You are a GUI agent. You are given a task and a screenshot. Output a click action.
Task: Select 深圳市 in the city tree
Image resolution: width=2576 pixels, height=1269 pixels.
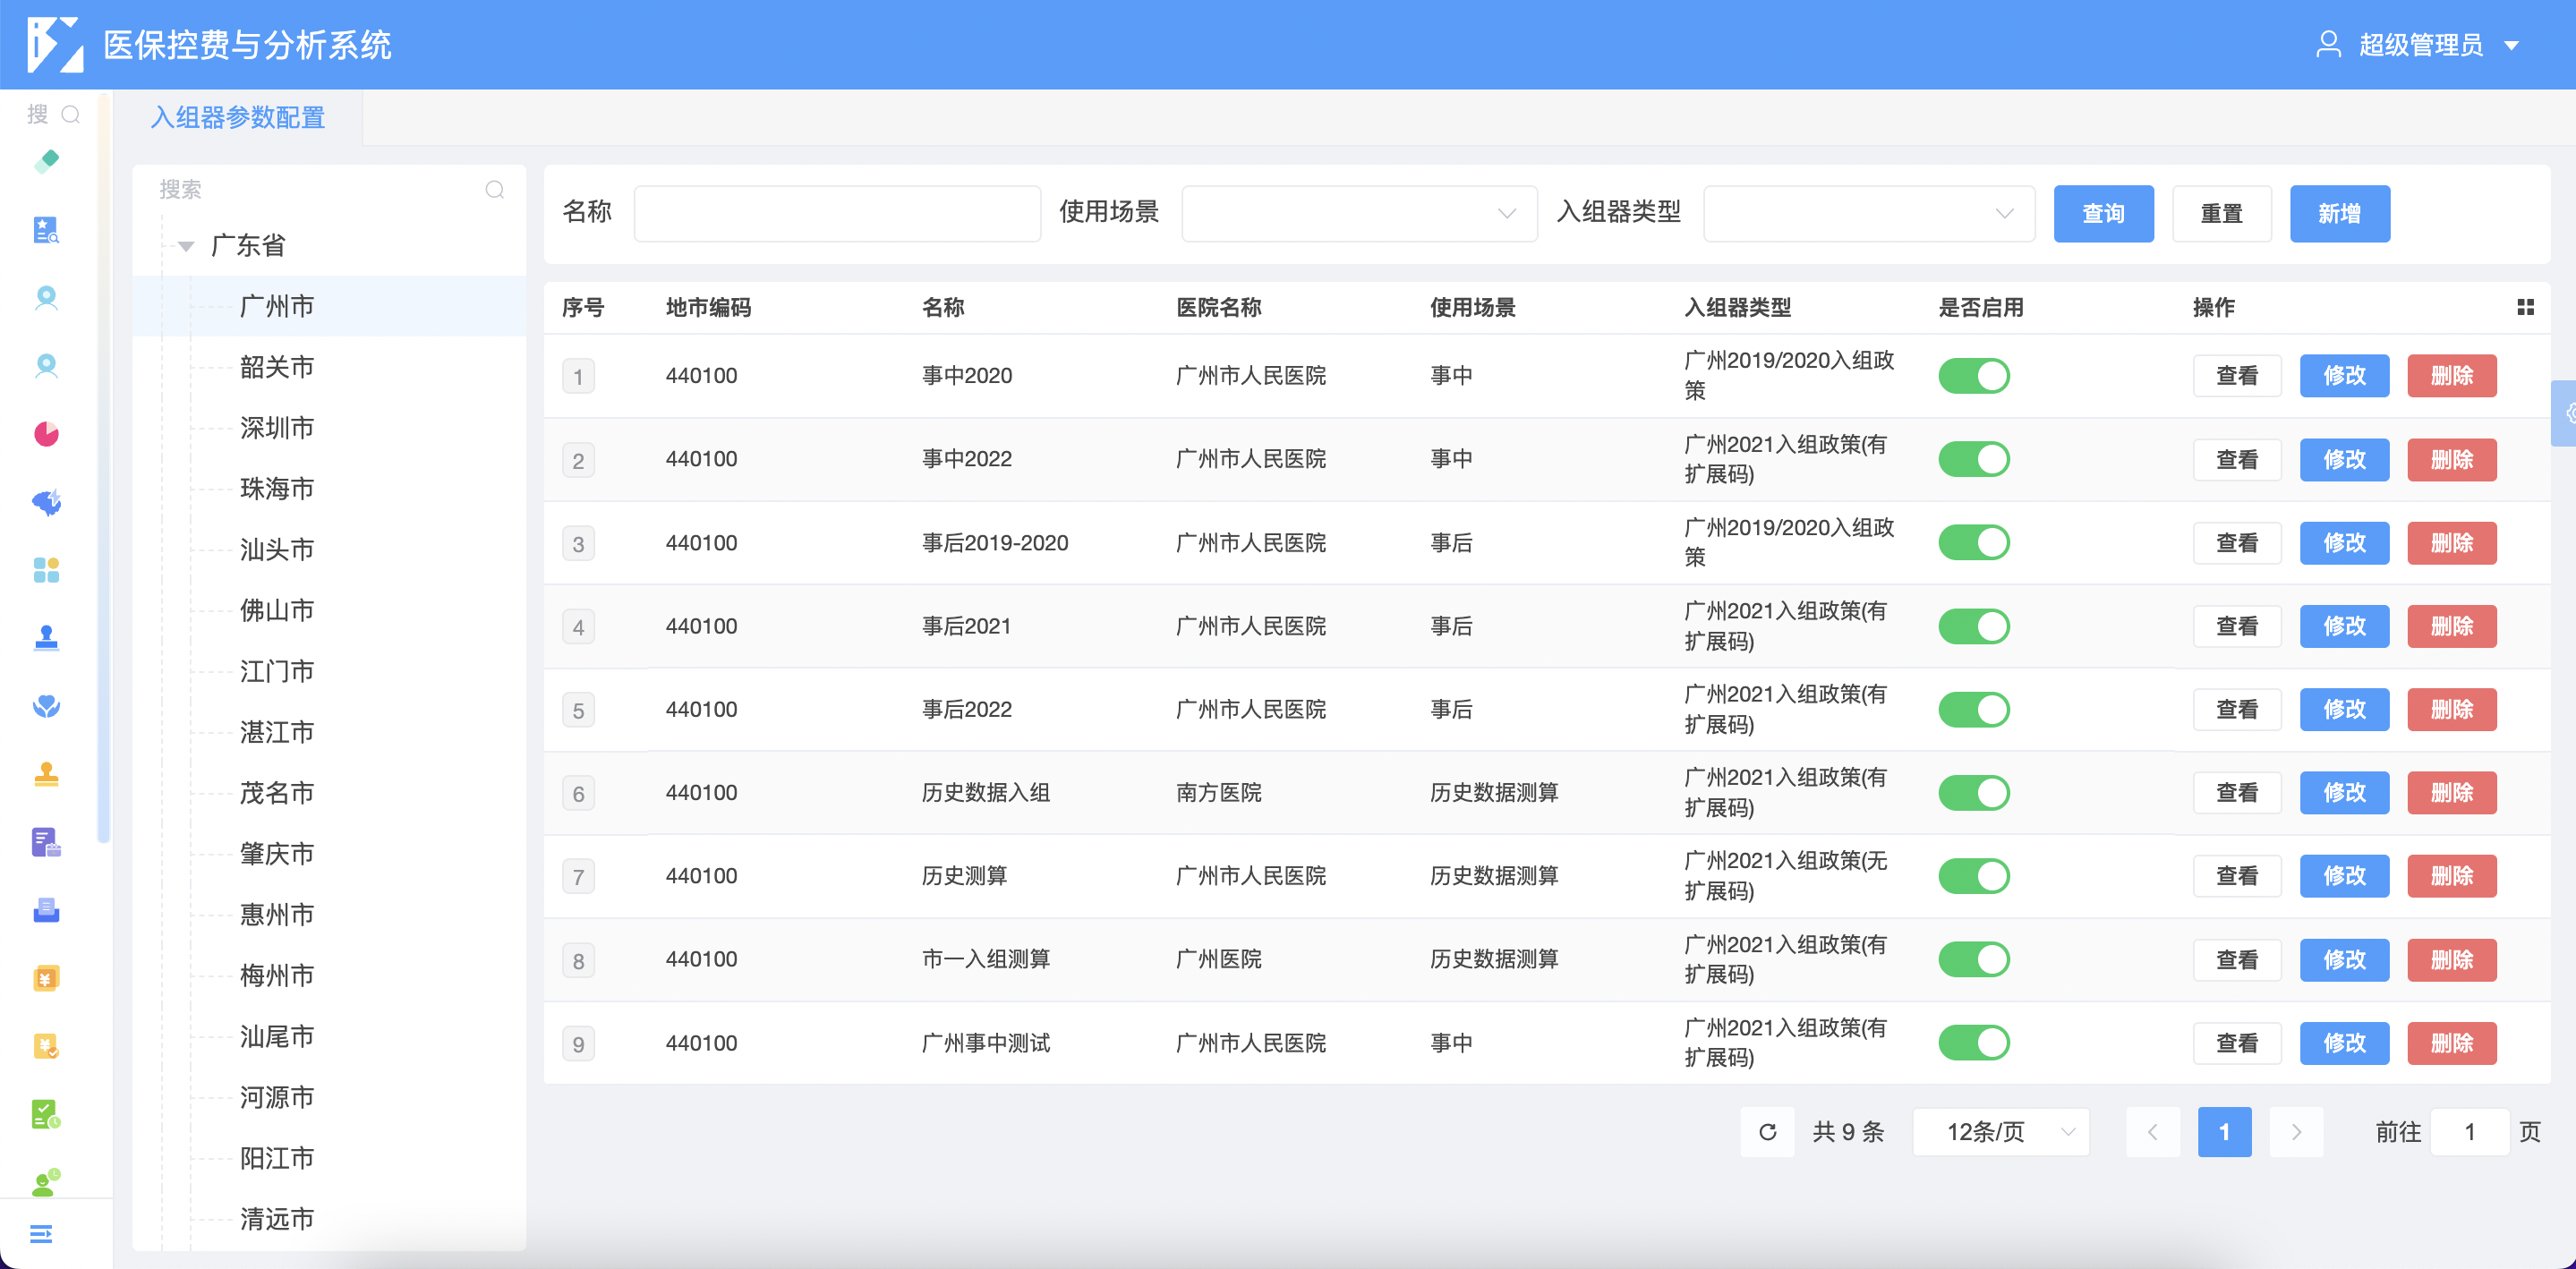[x=277, y=428]
